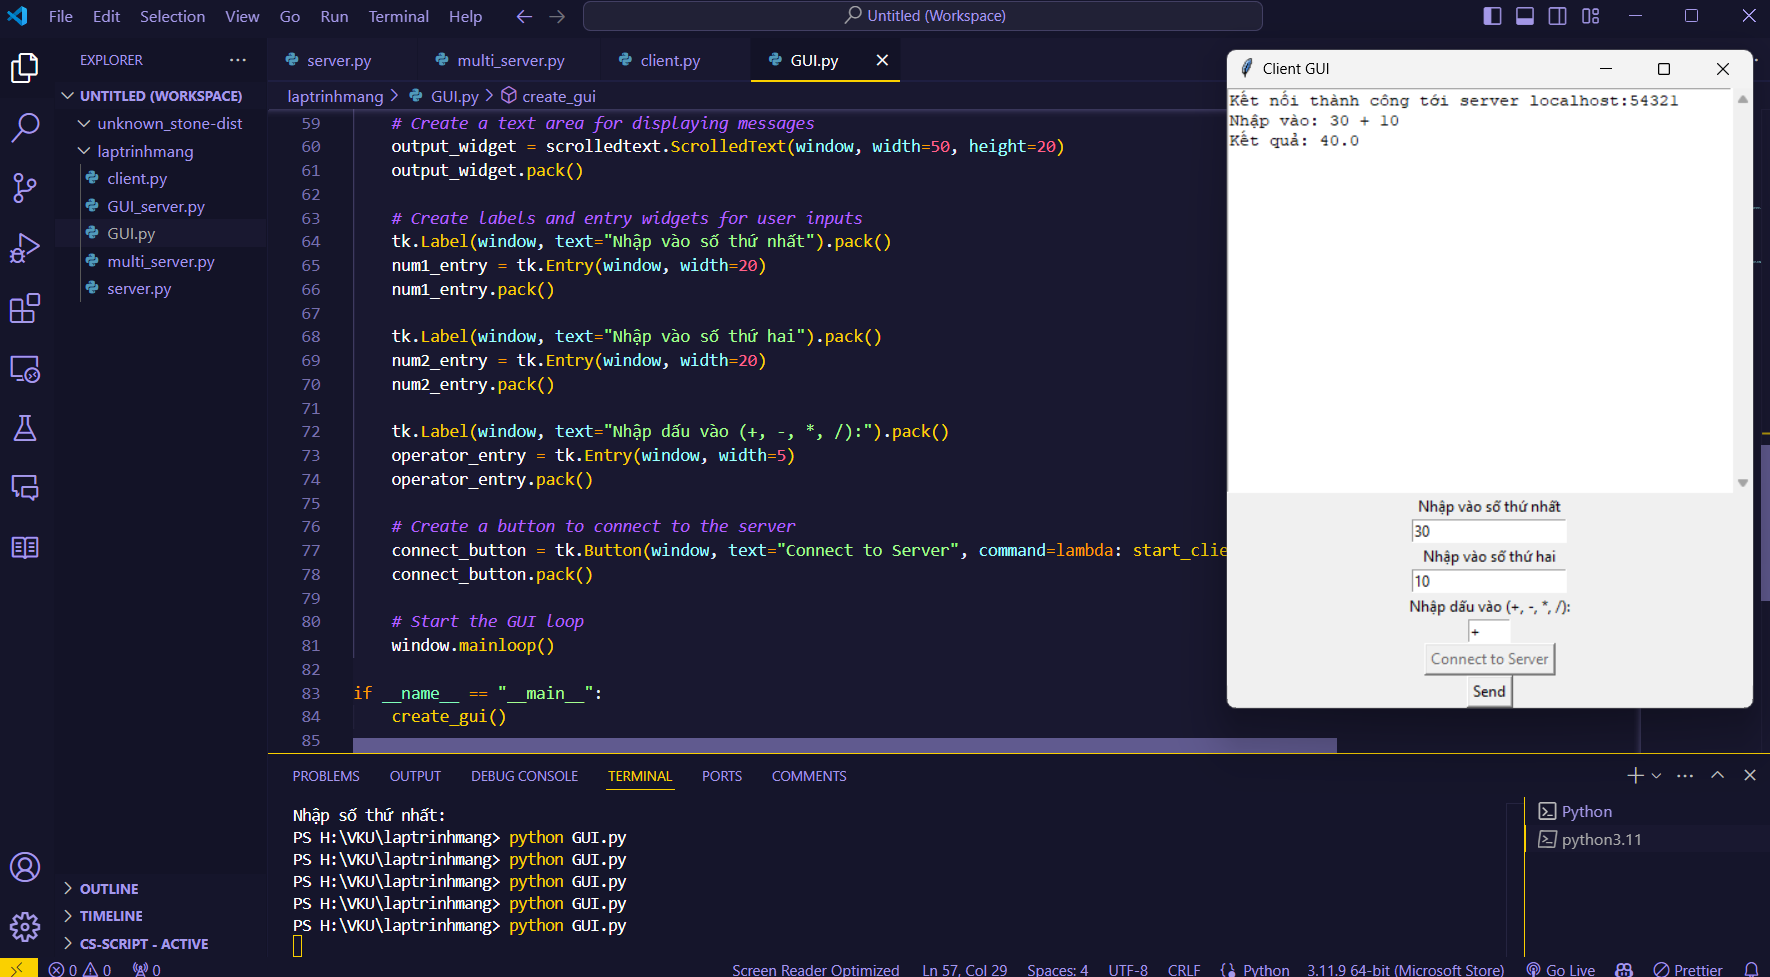Click Prettier in the status bar
This screenshot has width=1770, height=977.
click(x=1688, y=969)
